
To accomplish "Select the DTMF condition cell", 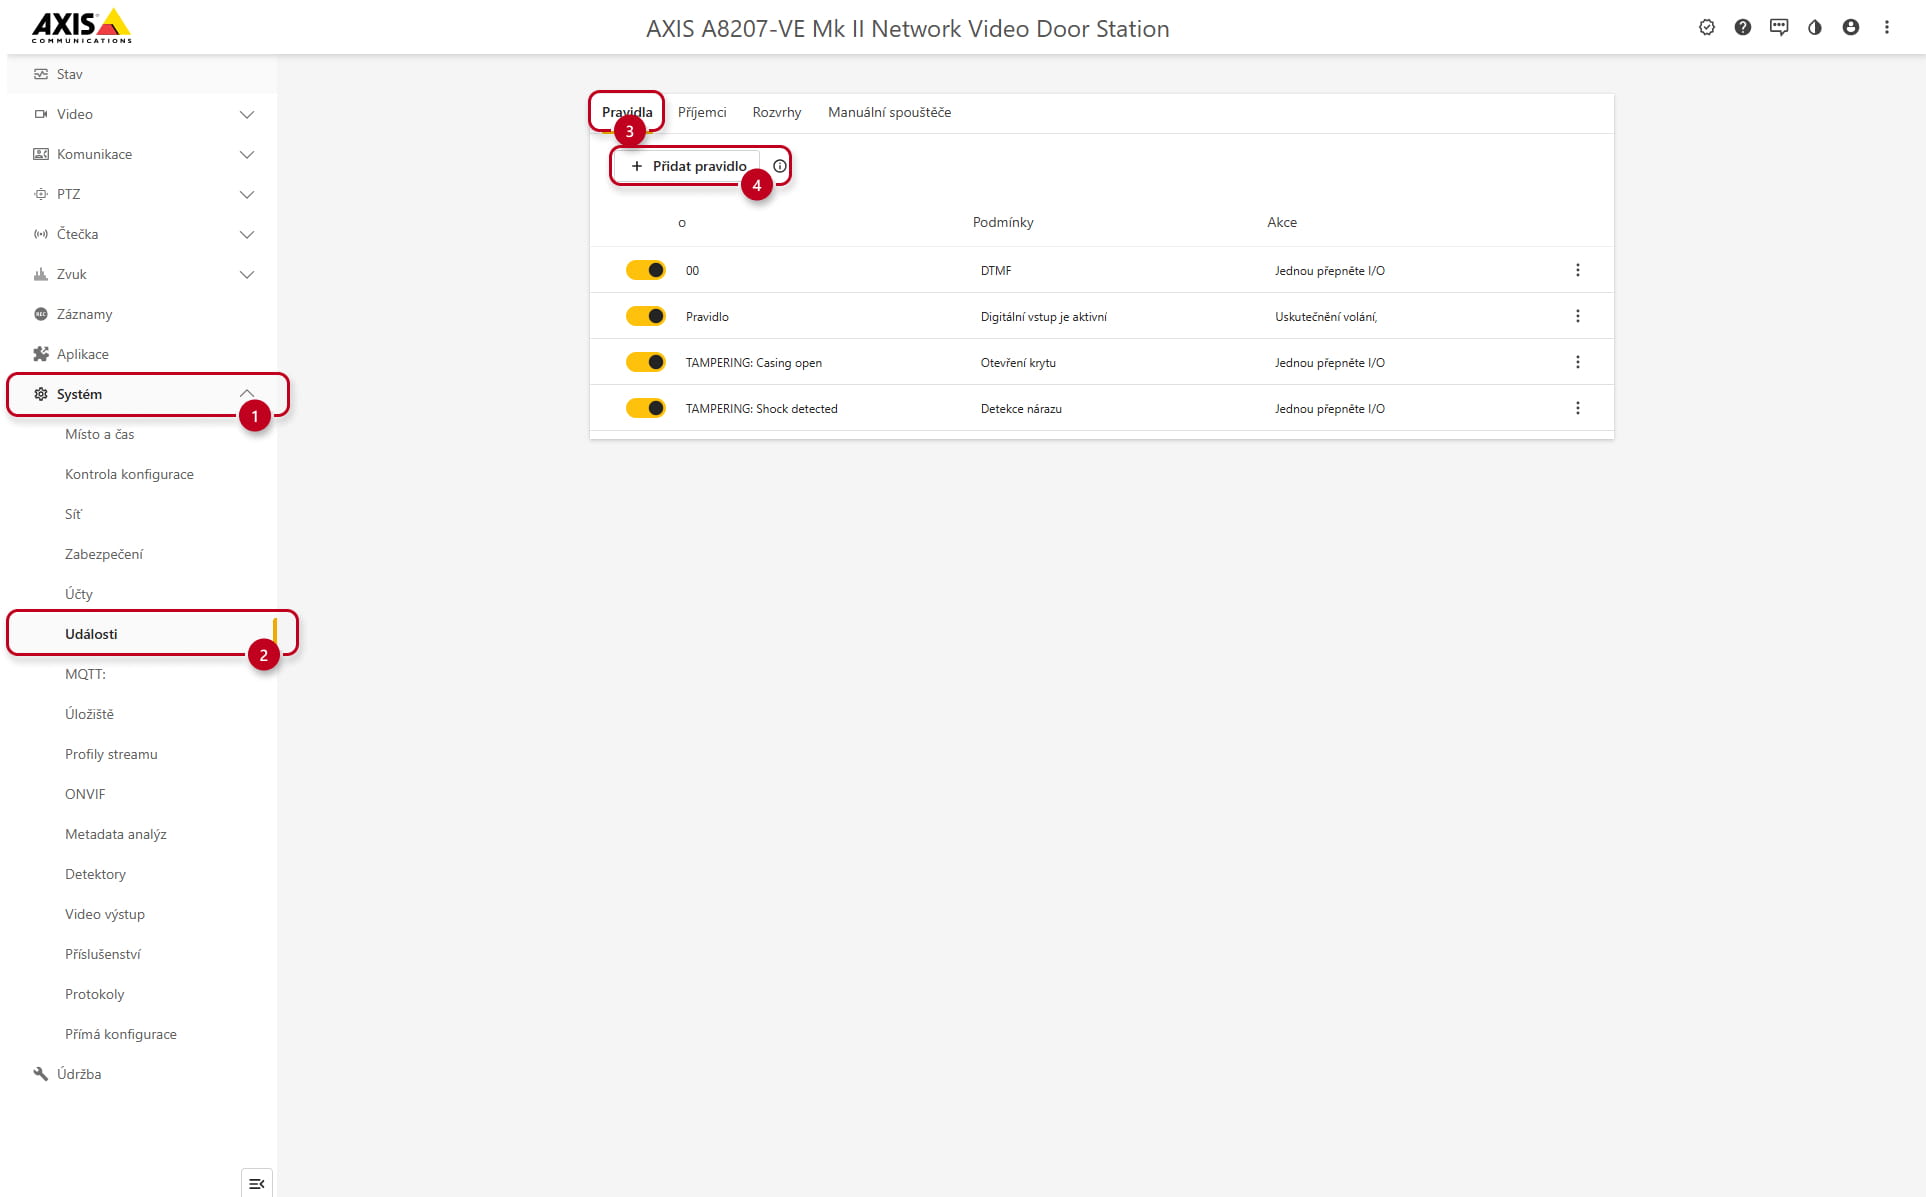I will click(996, 271).
